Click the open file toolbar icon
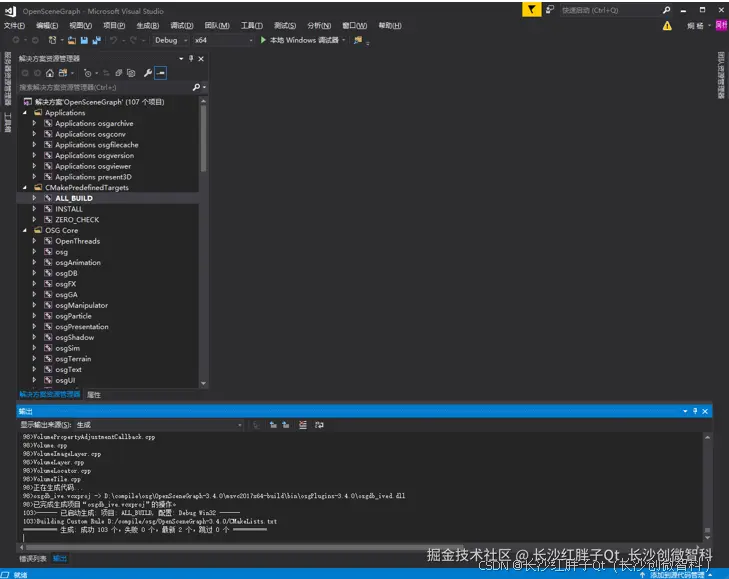 point(72,40)
